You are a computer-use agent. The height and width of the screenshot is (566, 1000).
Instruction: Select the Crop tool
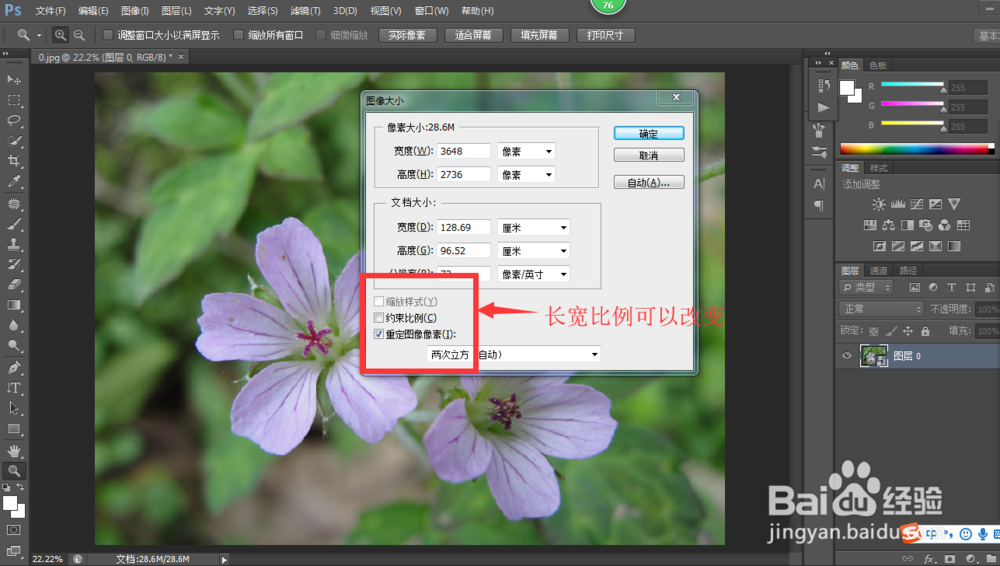[x=14, y=161]
